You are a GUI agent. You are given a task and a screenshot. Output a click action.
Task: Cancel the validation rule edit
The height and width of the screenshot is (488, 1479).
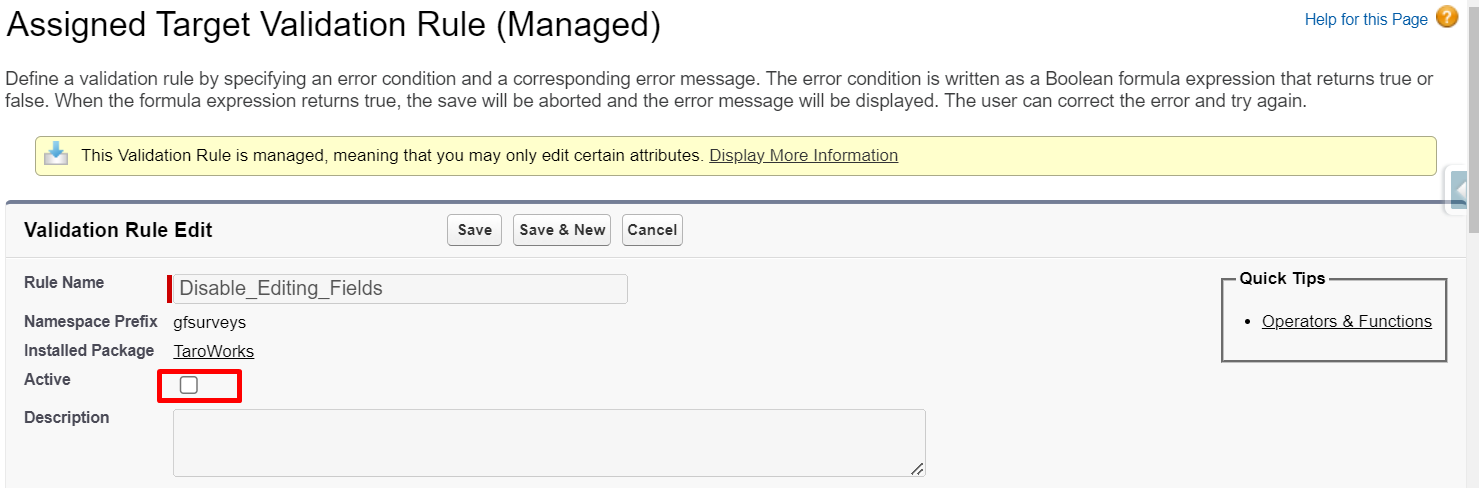click(652, 230)
